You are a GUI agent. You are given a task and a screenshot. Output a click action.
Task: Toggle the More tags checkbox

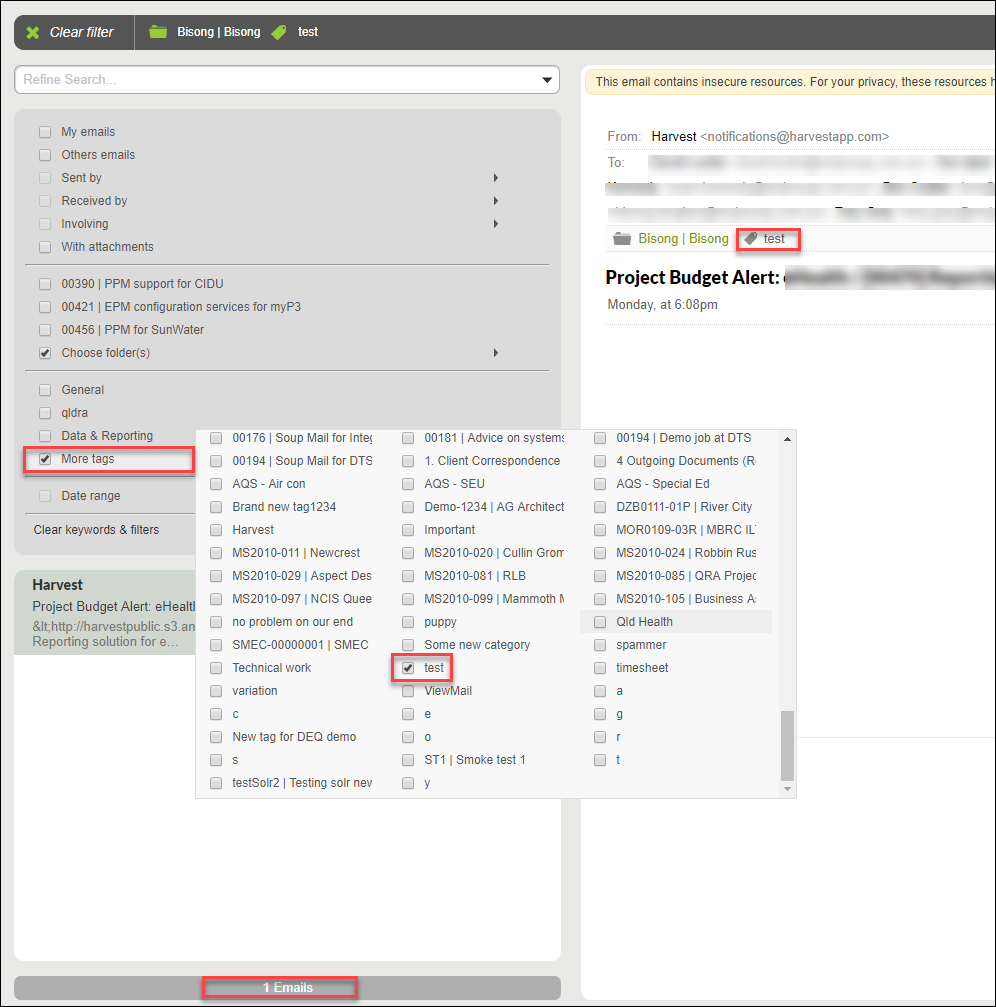click(45, 460)
